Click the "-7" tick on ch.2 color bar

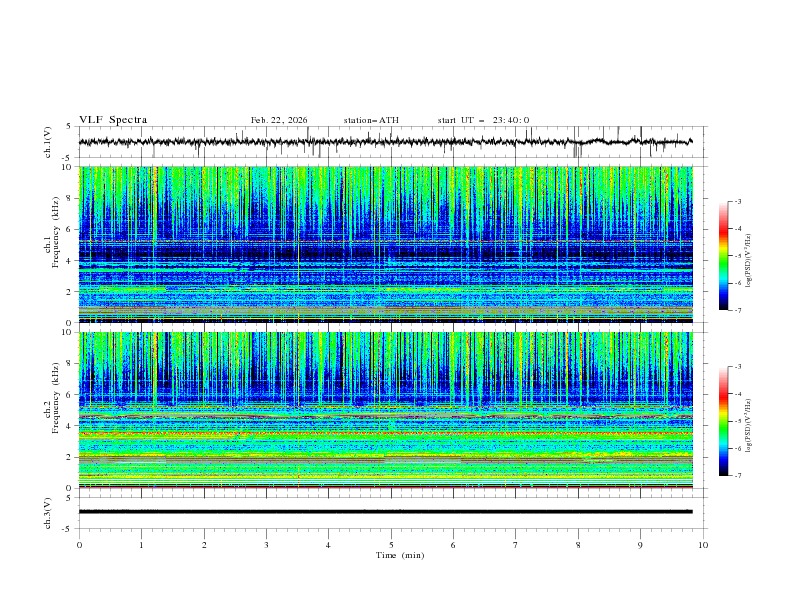(738, 476)
